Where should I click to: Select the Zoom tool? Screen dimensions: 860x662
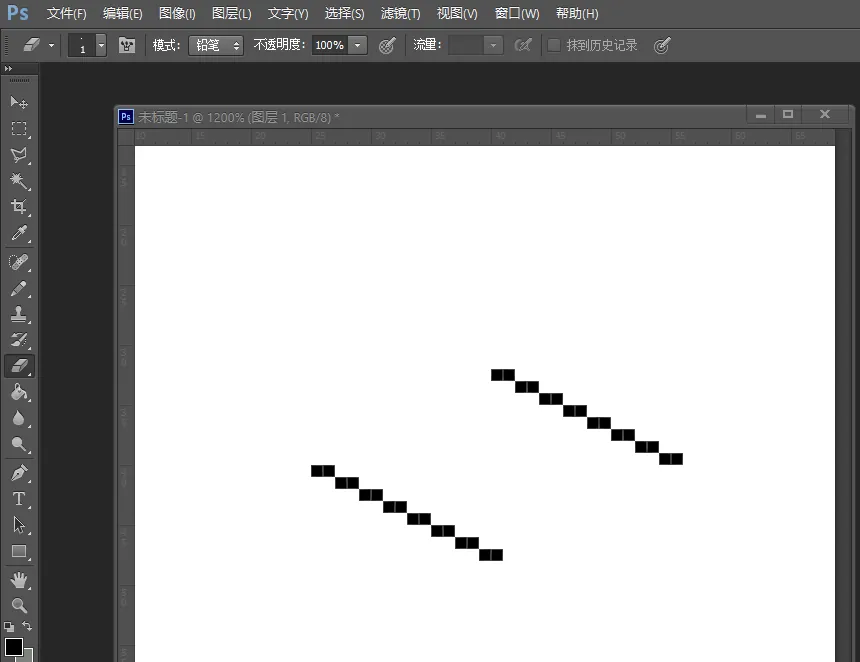coord(19,606)
